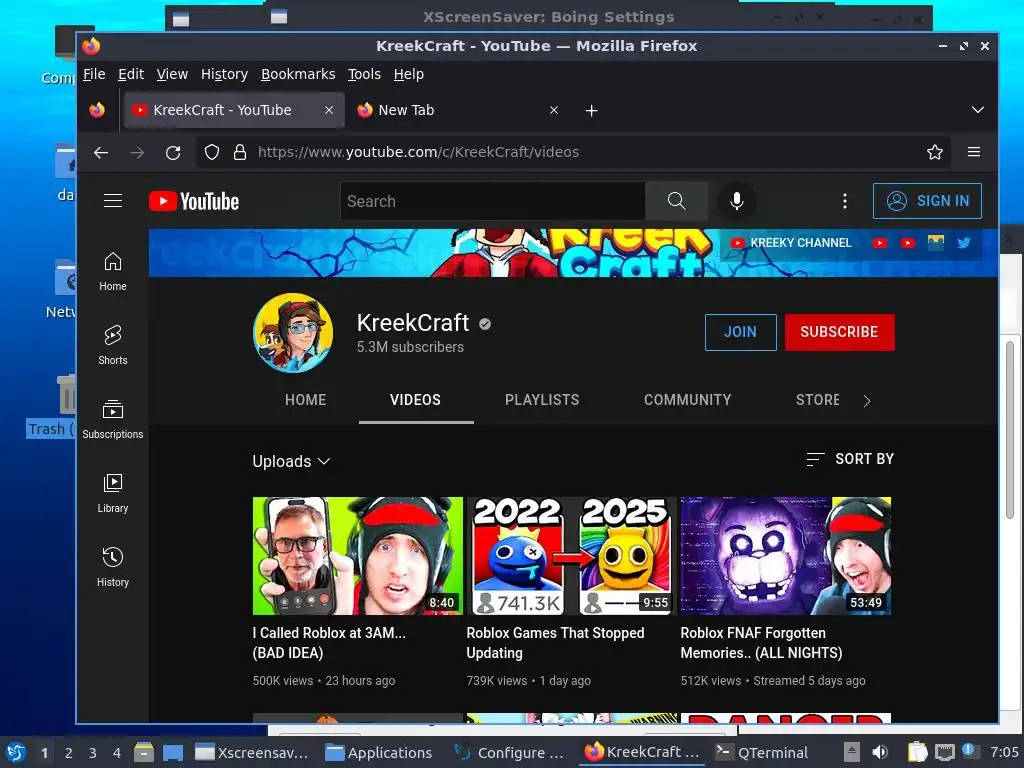Open Roblox Games That Stopped Updating title
1024x768 pixels.
pos(555,643)
